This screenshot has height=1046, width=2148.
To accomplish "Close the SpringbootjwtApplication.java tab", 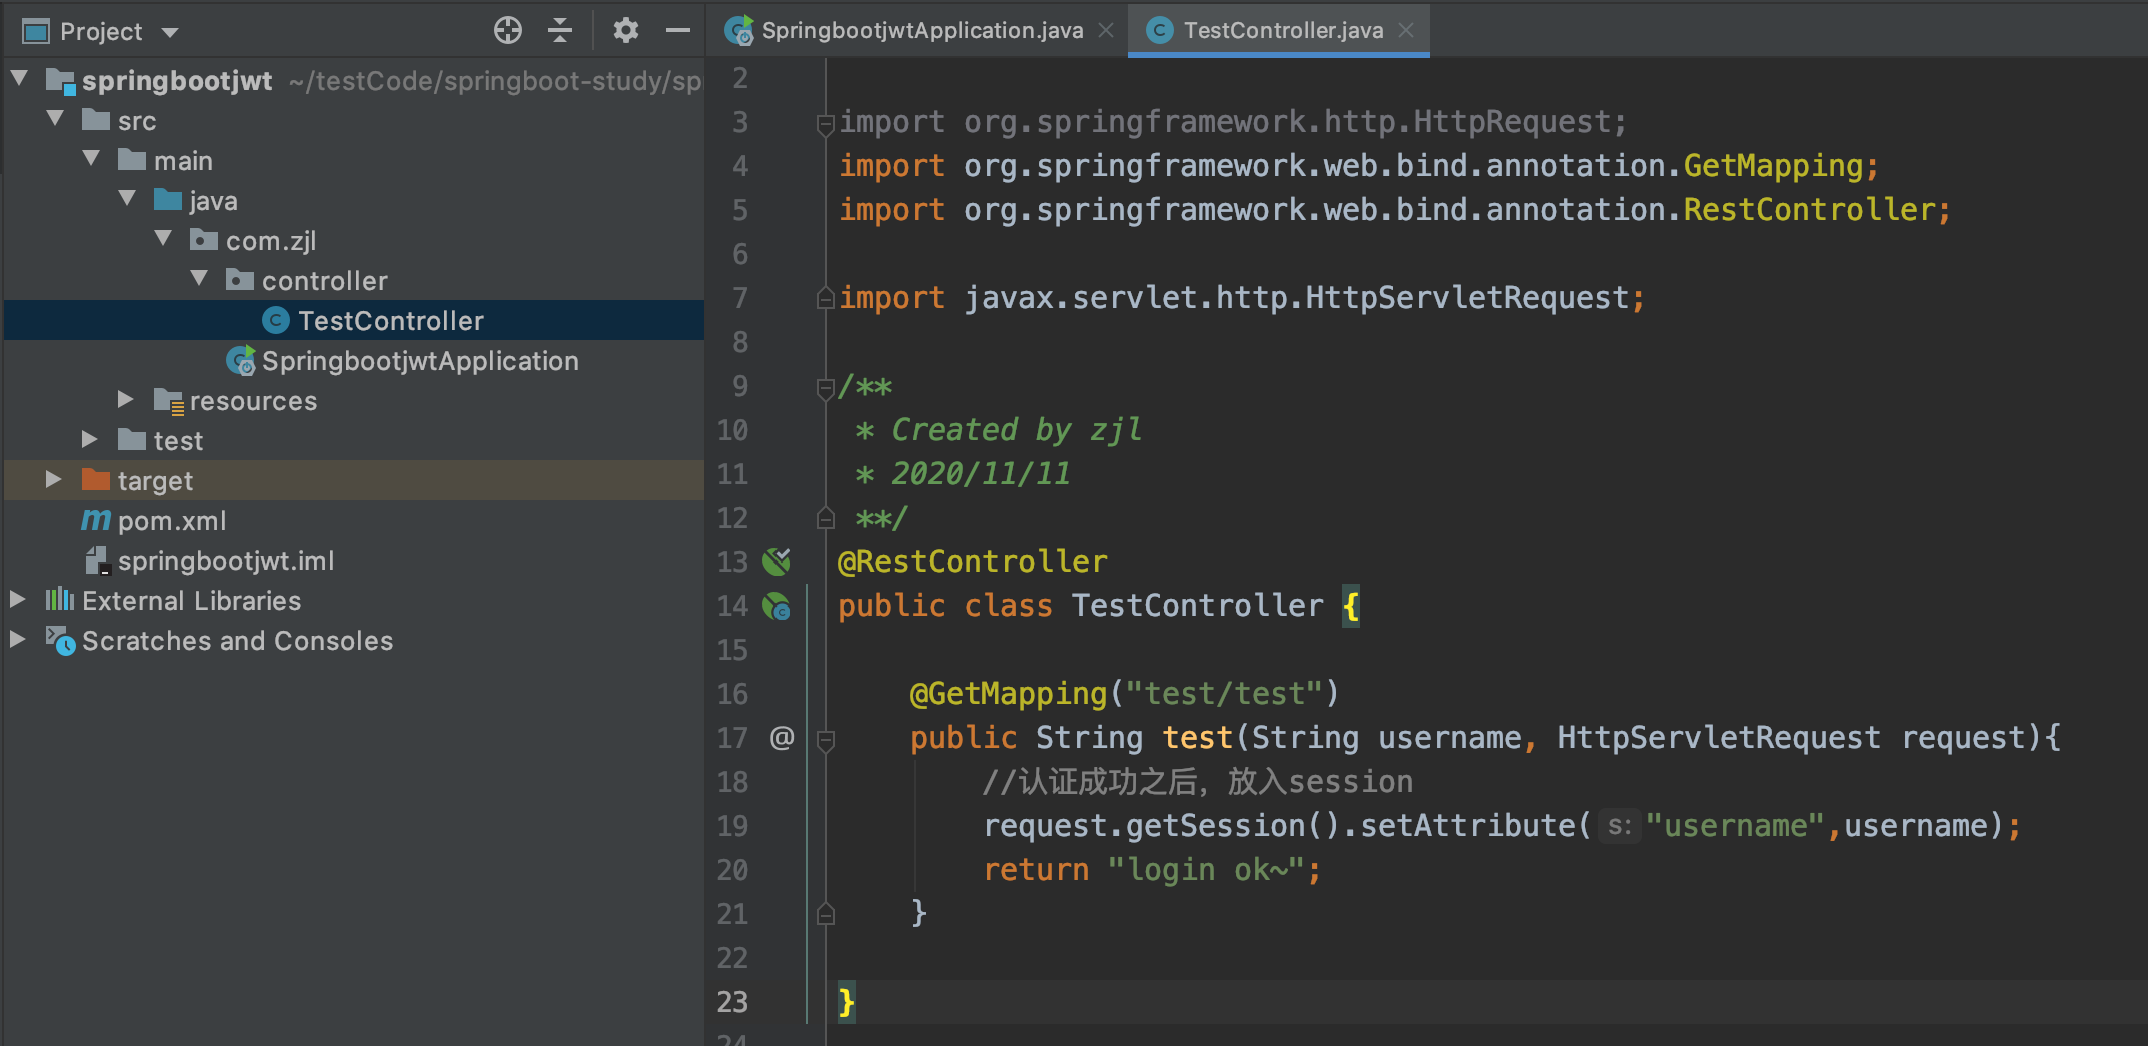I will (x=1106, y=30).
